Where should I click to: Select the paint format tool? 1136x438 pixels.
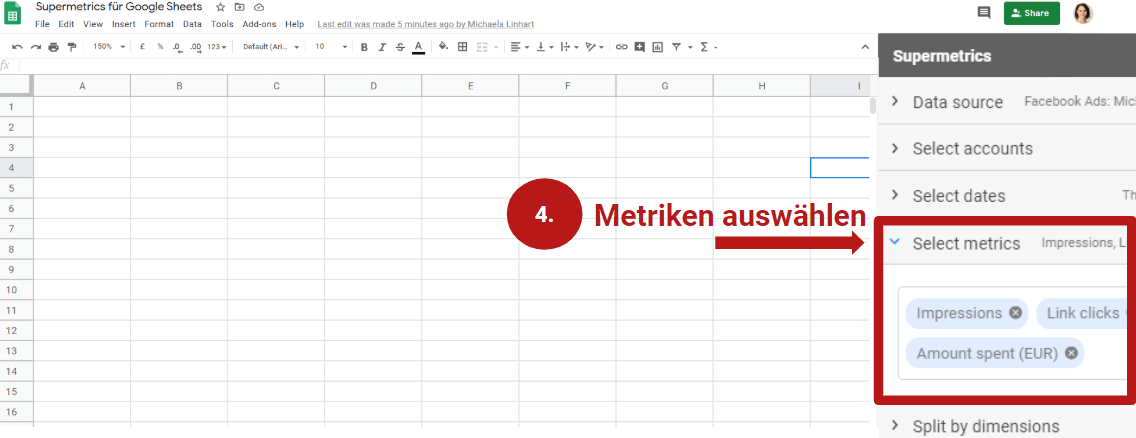pos(72,47)
